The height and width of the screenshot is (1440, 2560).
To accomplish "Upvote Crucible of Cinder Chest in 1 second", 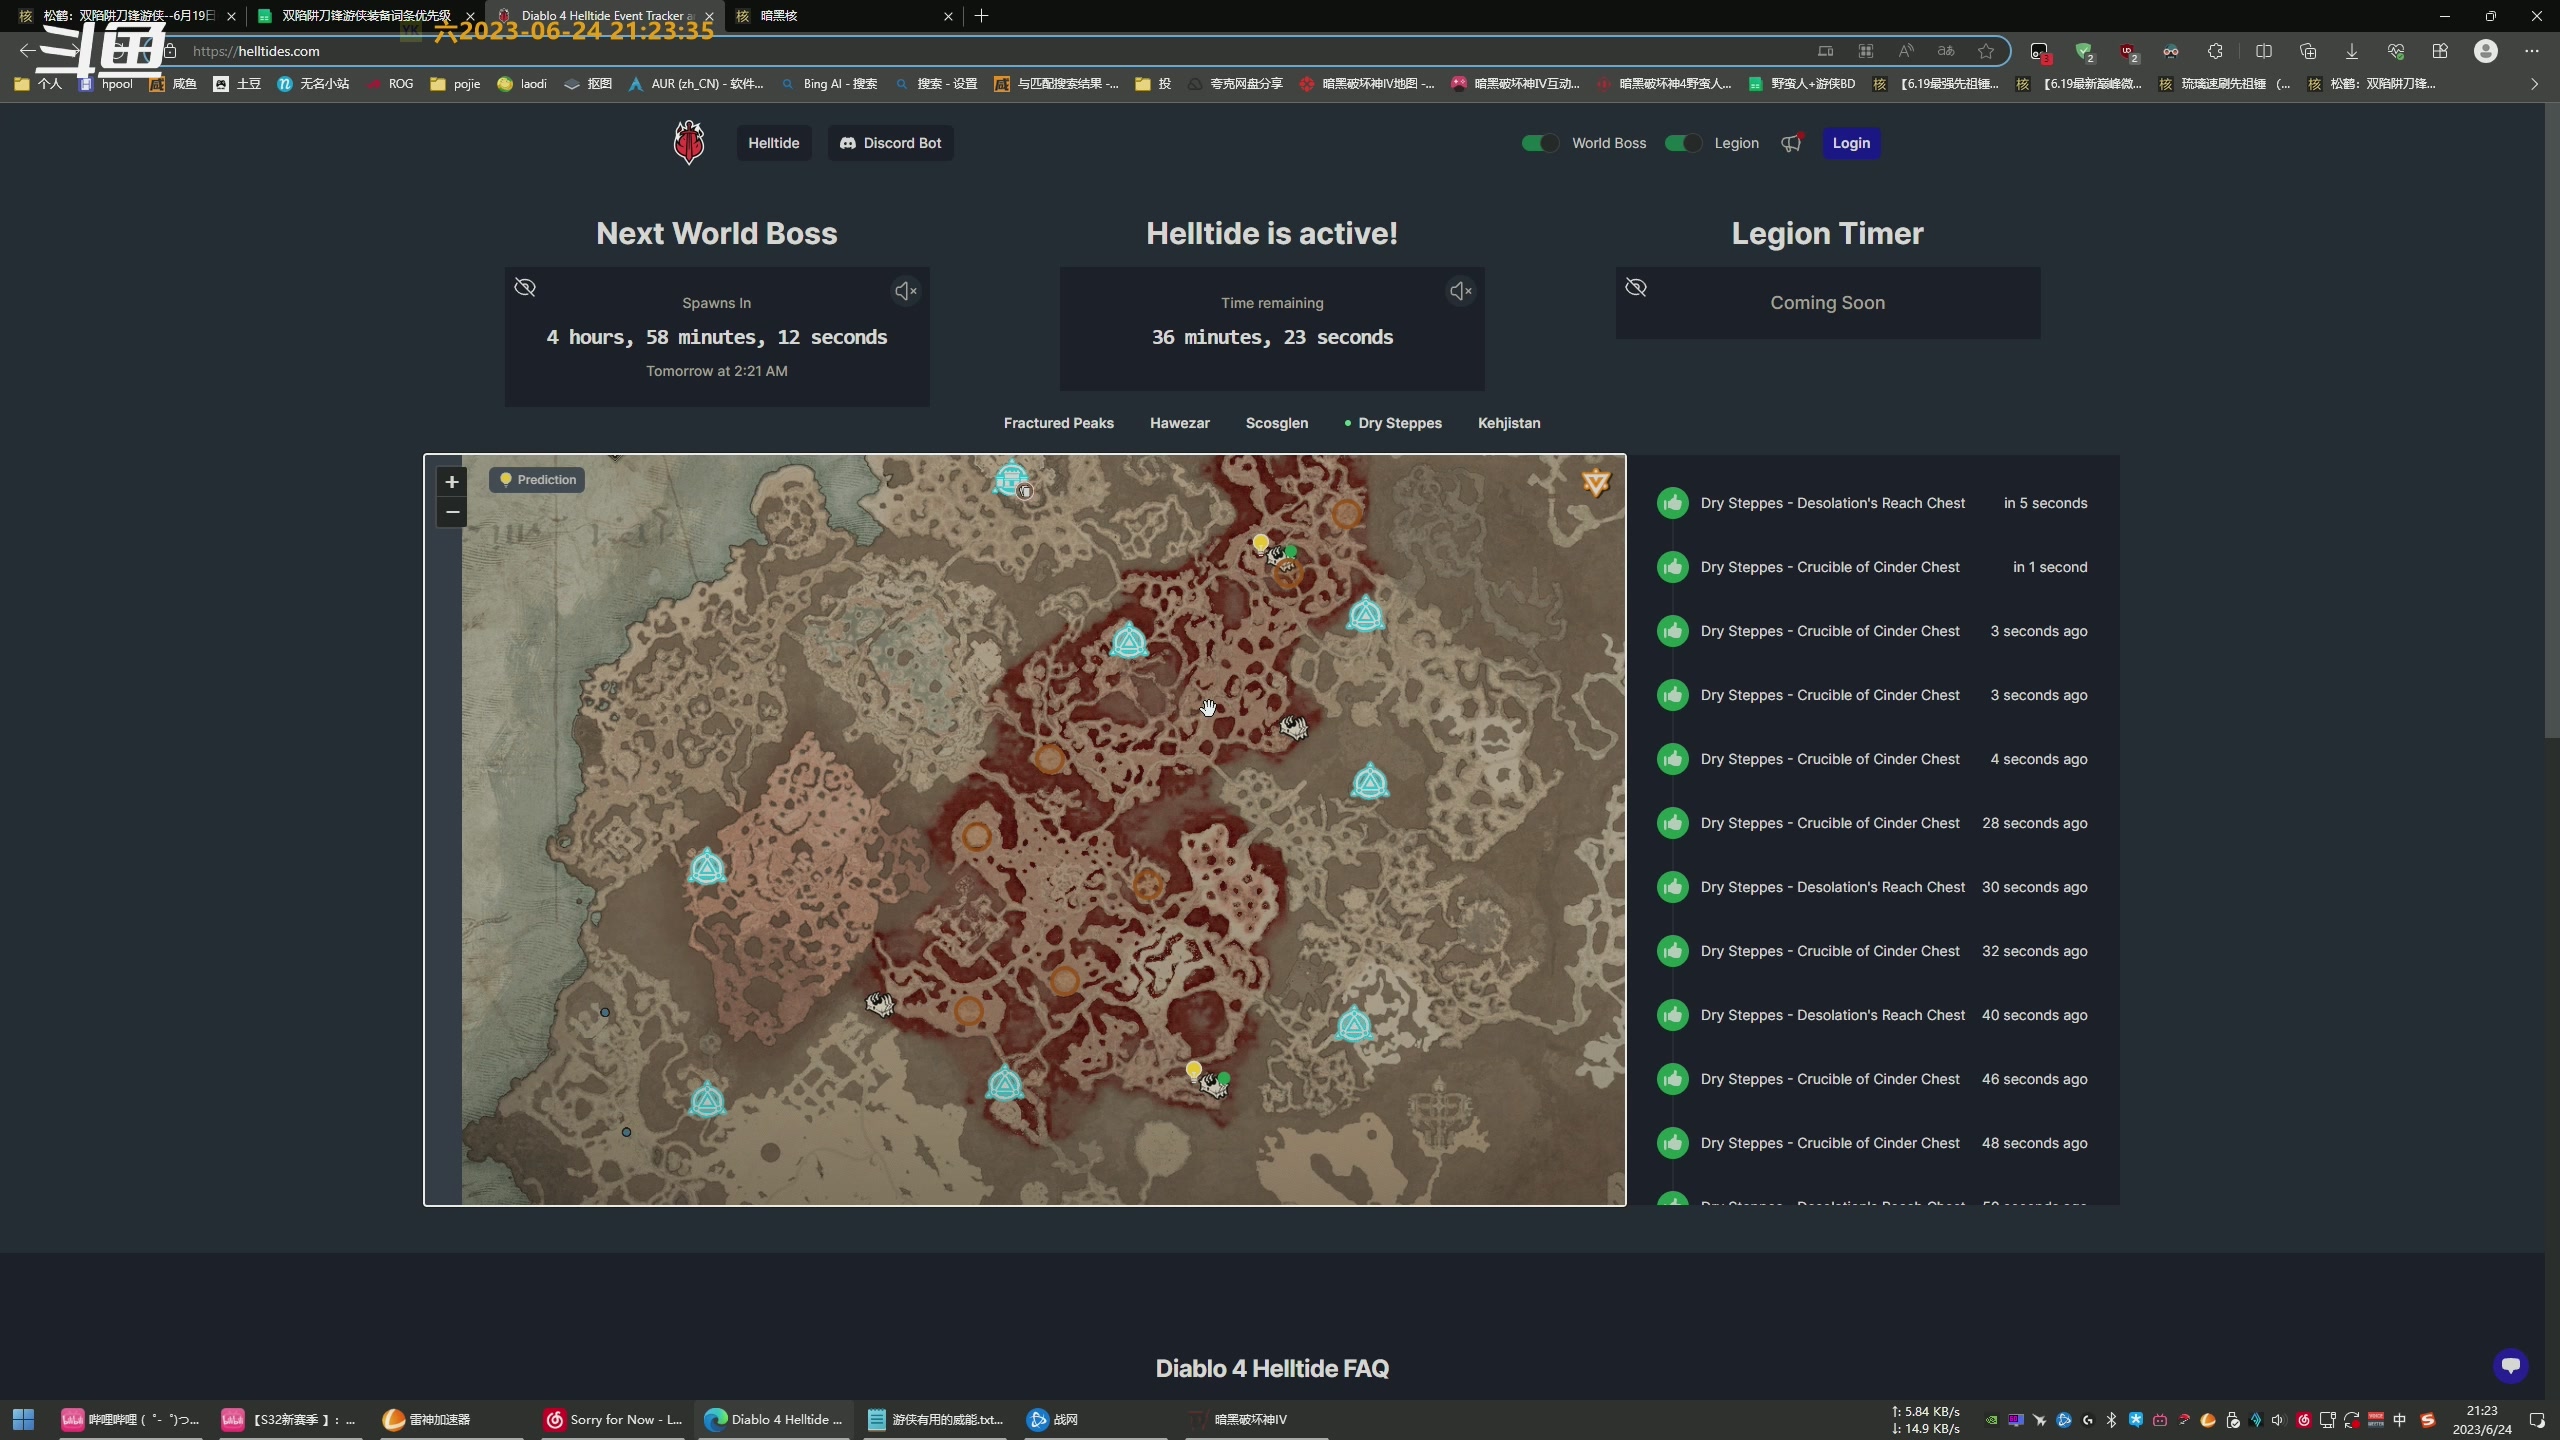I will (1672, 567).
